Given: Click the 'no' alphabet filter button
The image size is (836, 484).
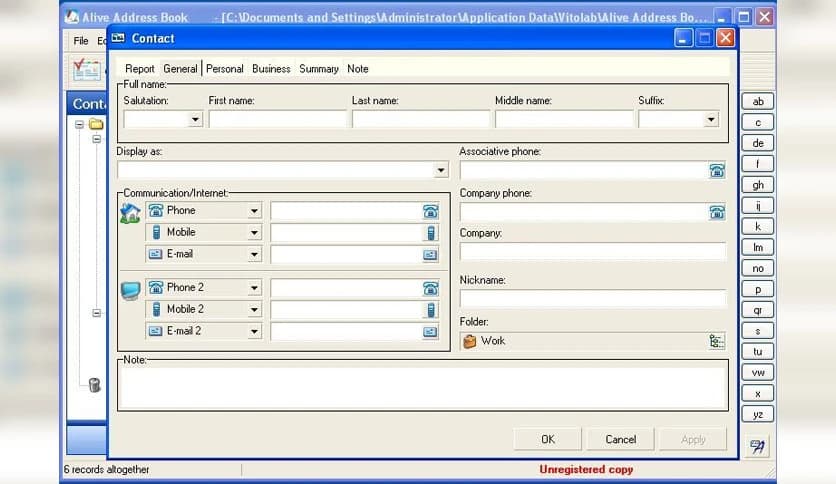Looking at the screenshot, I should click(x=758, y=268).
